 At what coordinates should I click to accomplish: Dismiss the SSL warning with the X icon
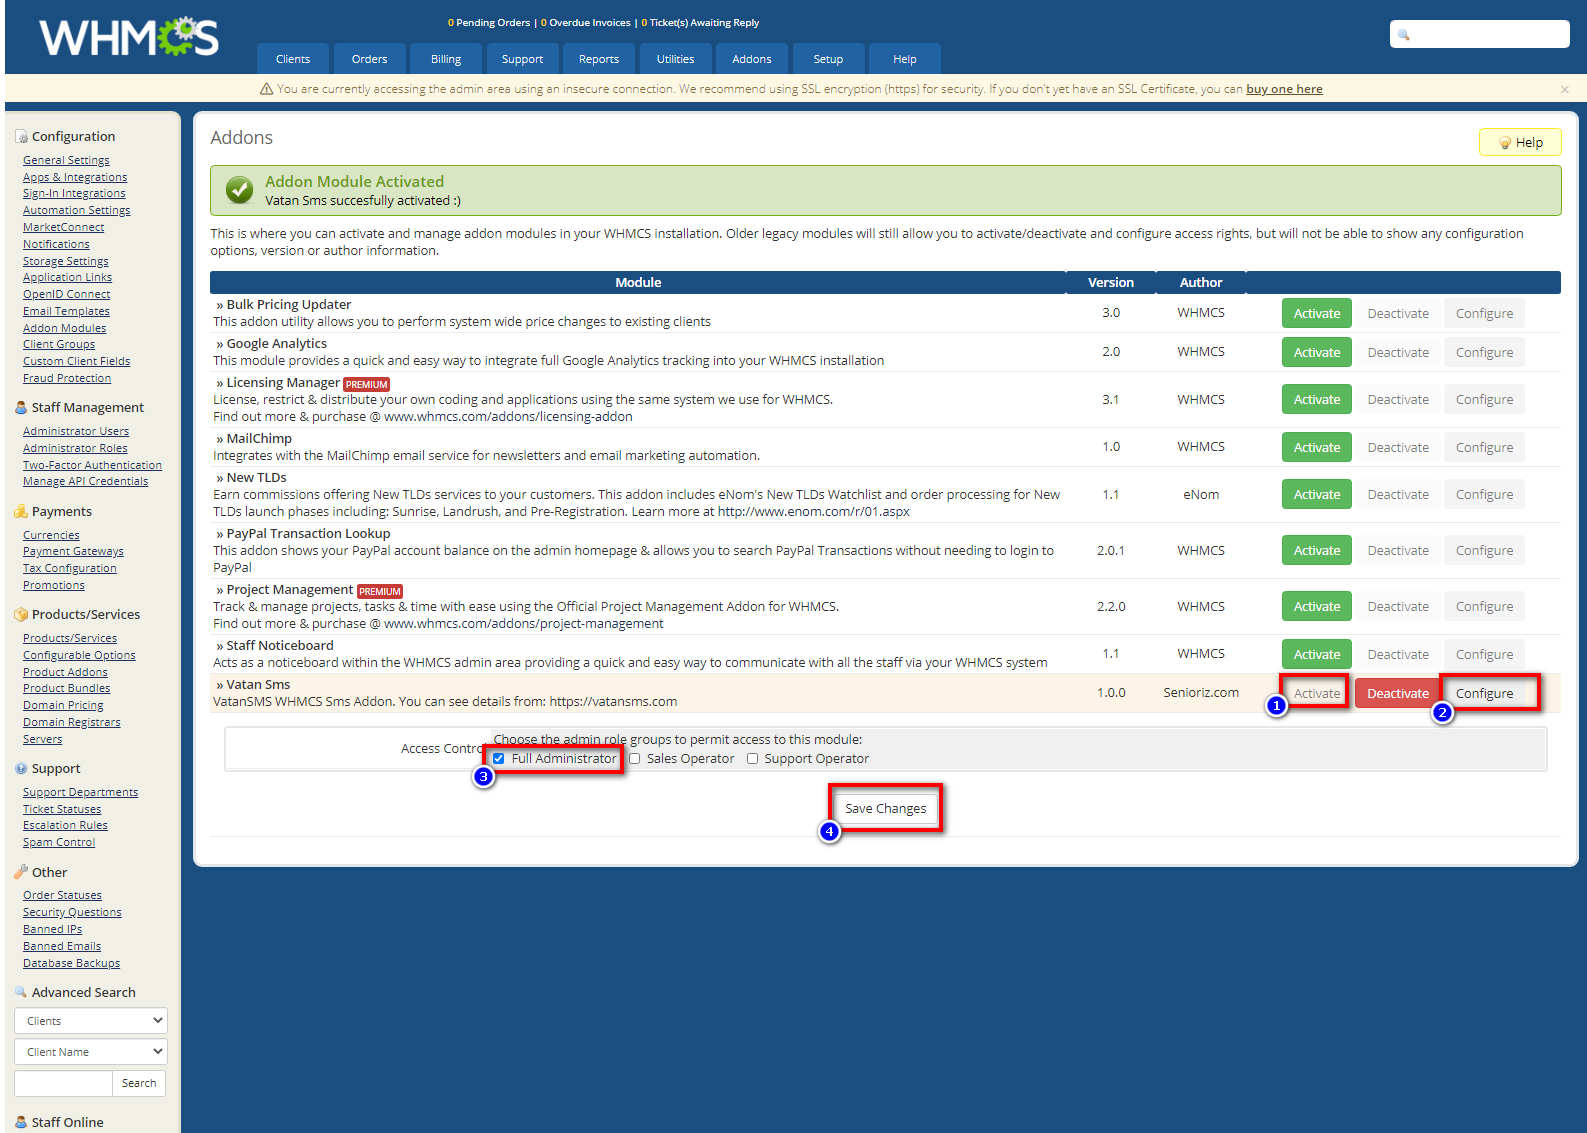1564,90
